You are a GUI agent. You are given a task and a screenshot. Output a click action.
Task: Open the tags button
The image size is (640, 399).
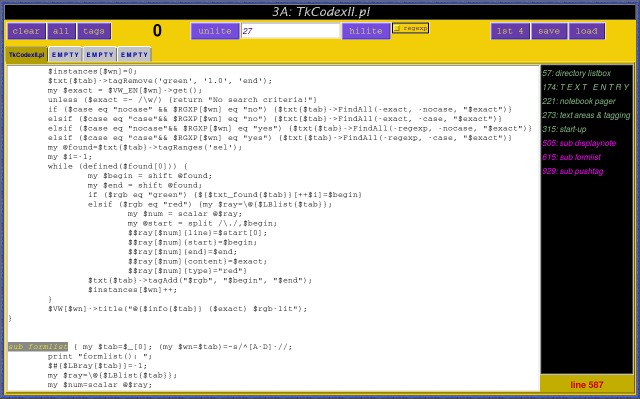point(94,31)
